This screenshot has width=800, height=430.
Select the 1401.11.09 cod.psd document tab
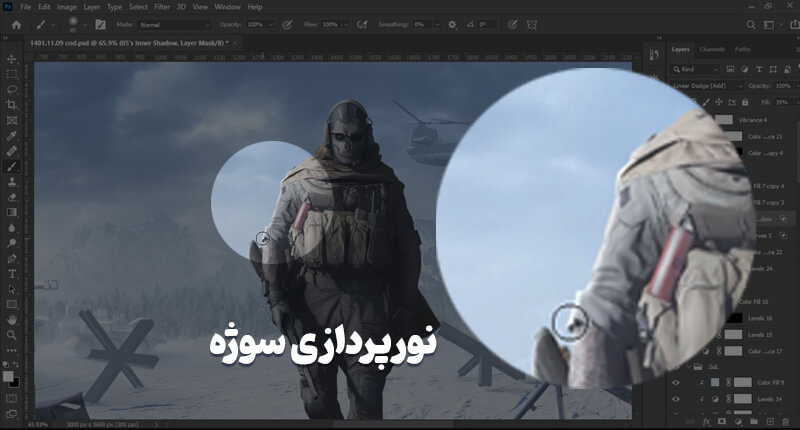tap(129, 43)
